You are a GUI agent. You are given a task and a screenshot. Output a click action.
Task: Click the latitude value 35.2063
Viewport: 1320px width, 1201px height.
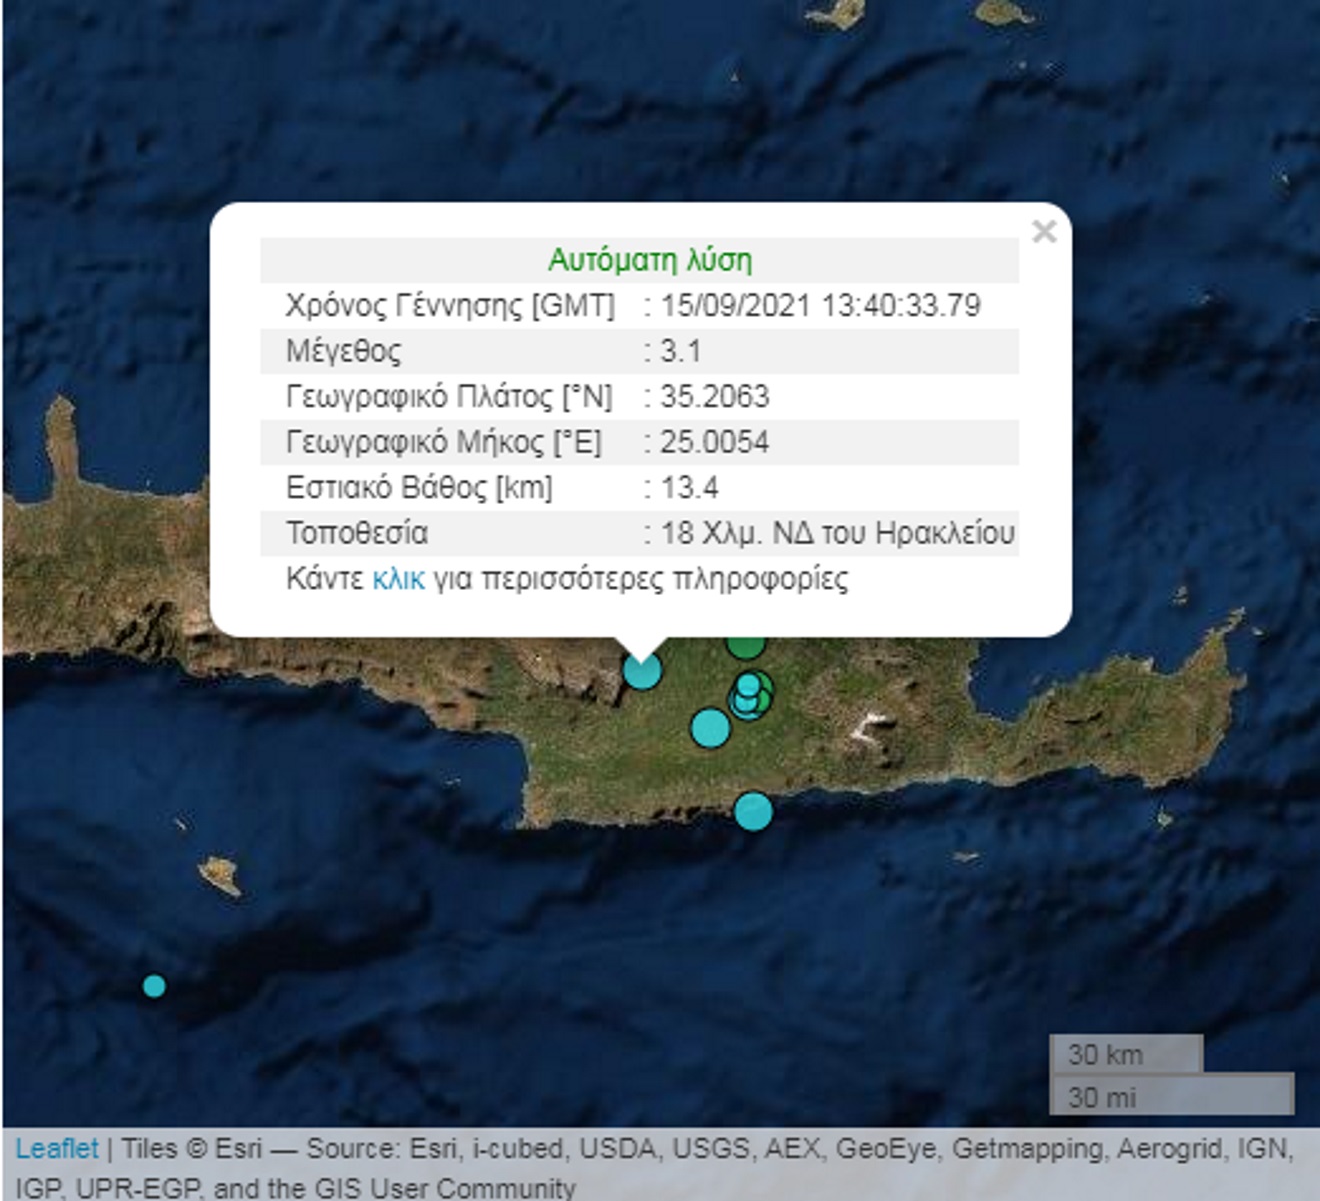coord(714,397)
